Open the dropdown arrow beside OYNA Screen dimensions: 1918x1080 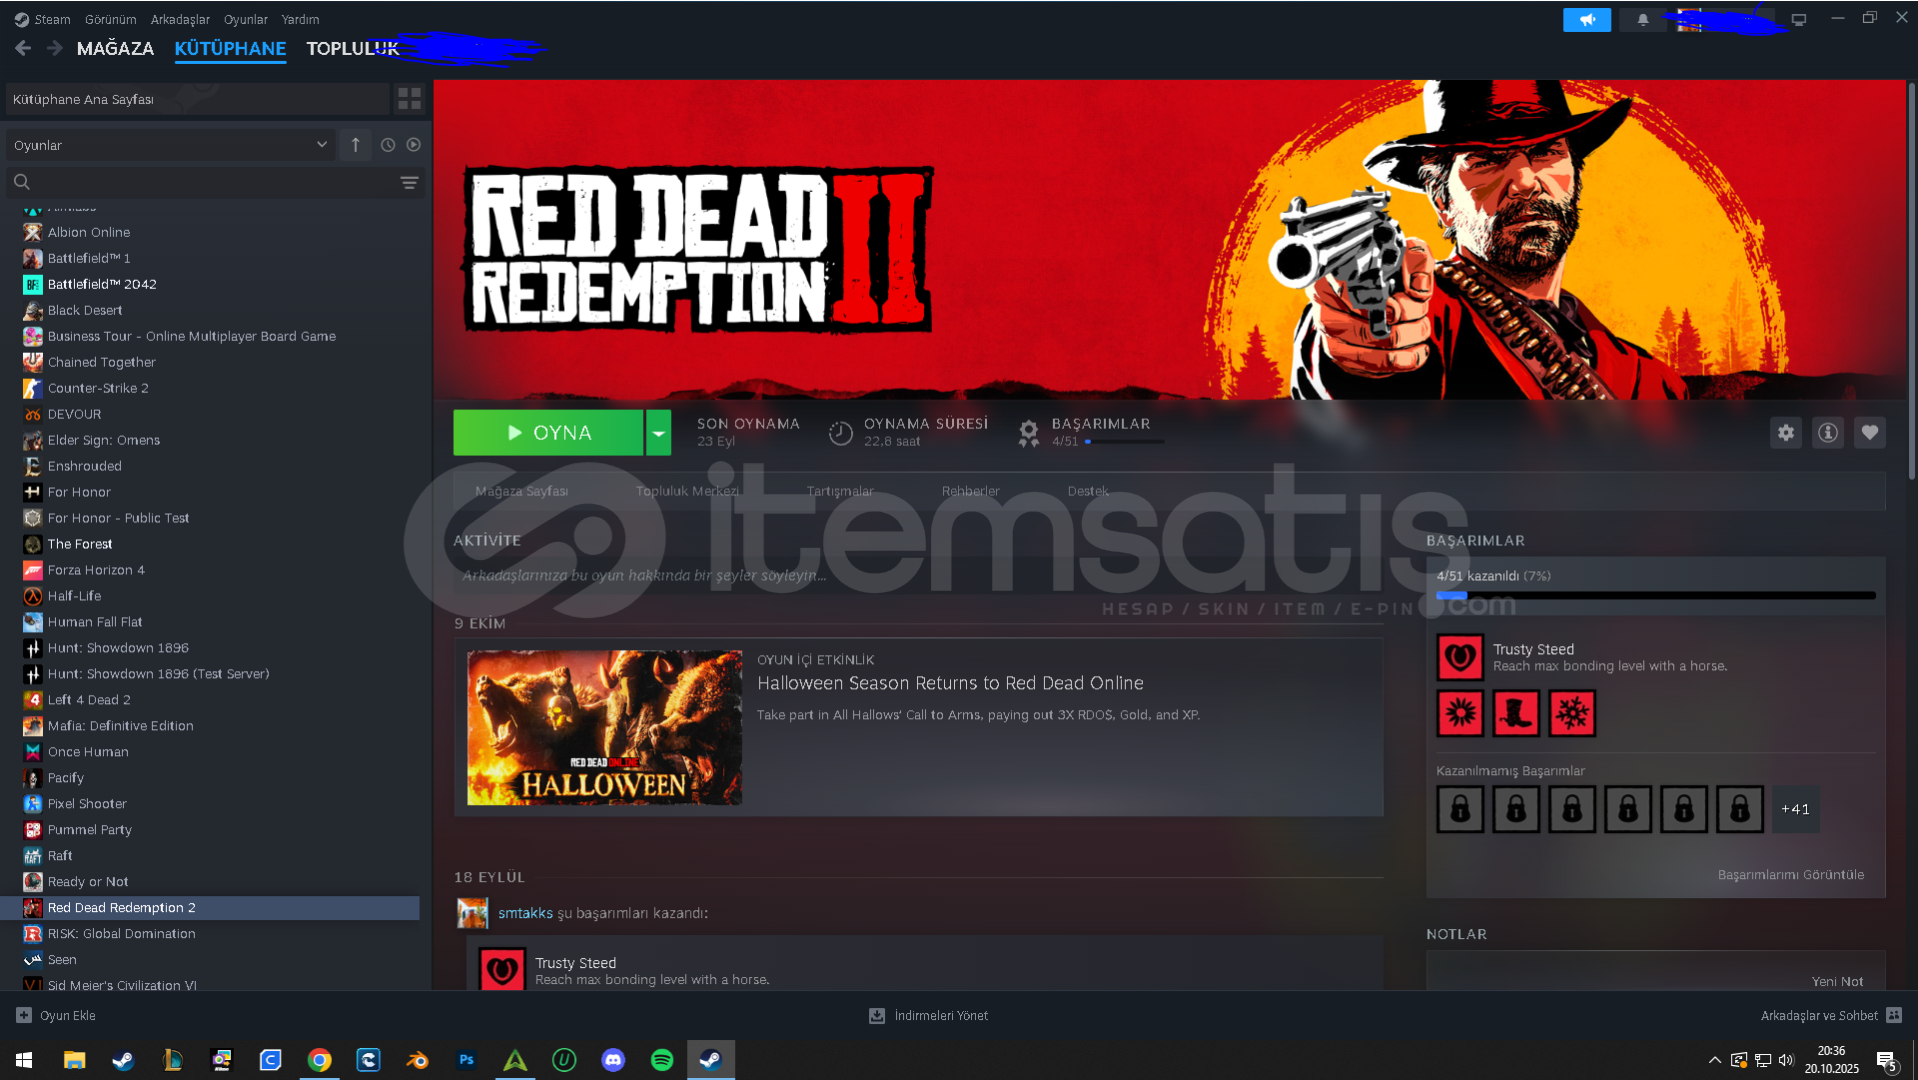point(658,433)
